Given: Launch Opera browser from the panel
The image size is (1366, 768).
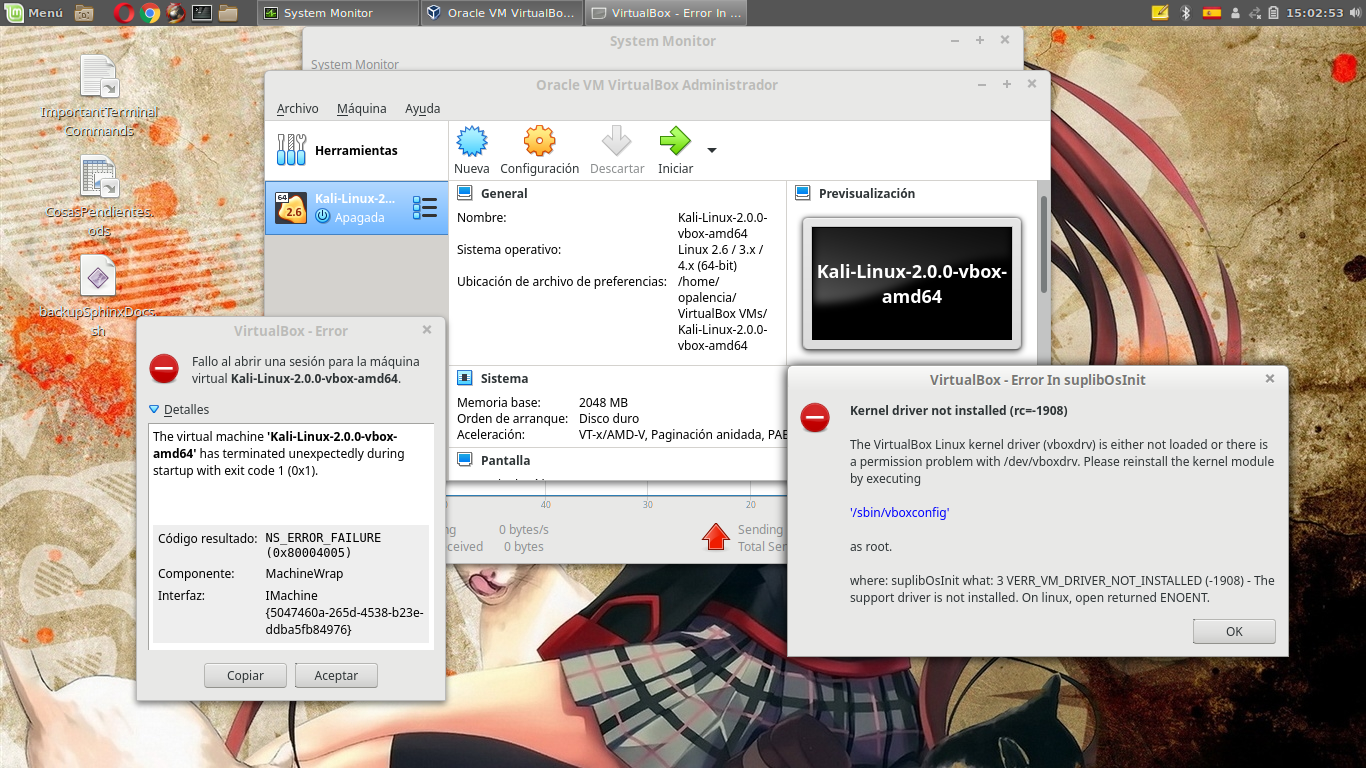Looking at the screenshot, I should click(124, 13).
